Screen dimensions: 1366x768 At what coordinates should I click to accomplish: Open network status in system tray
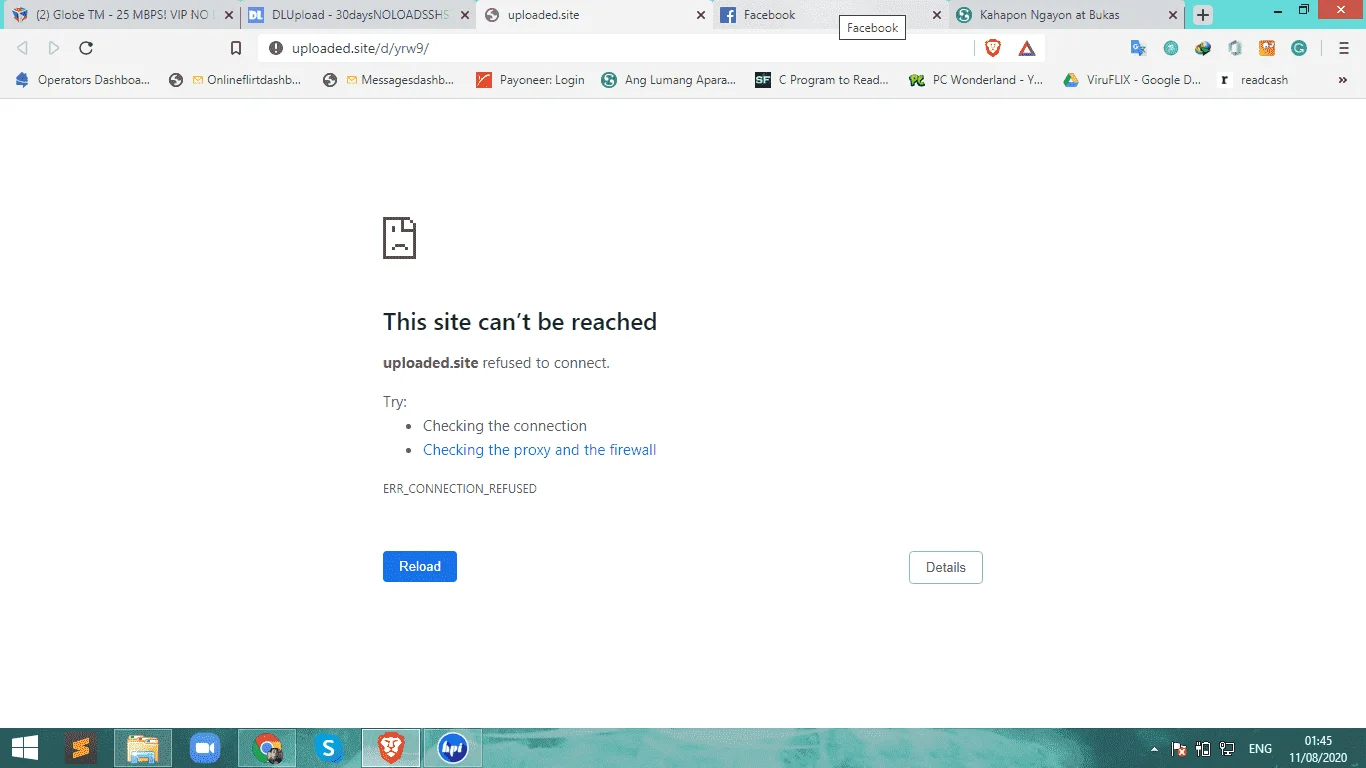[1228, 749]
